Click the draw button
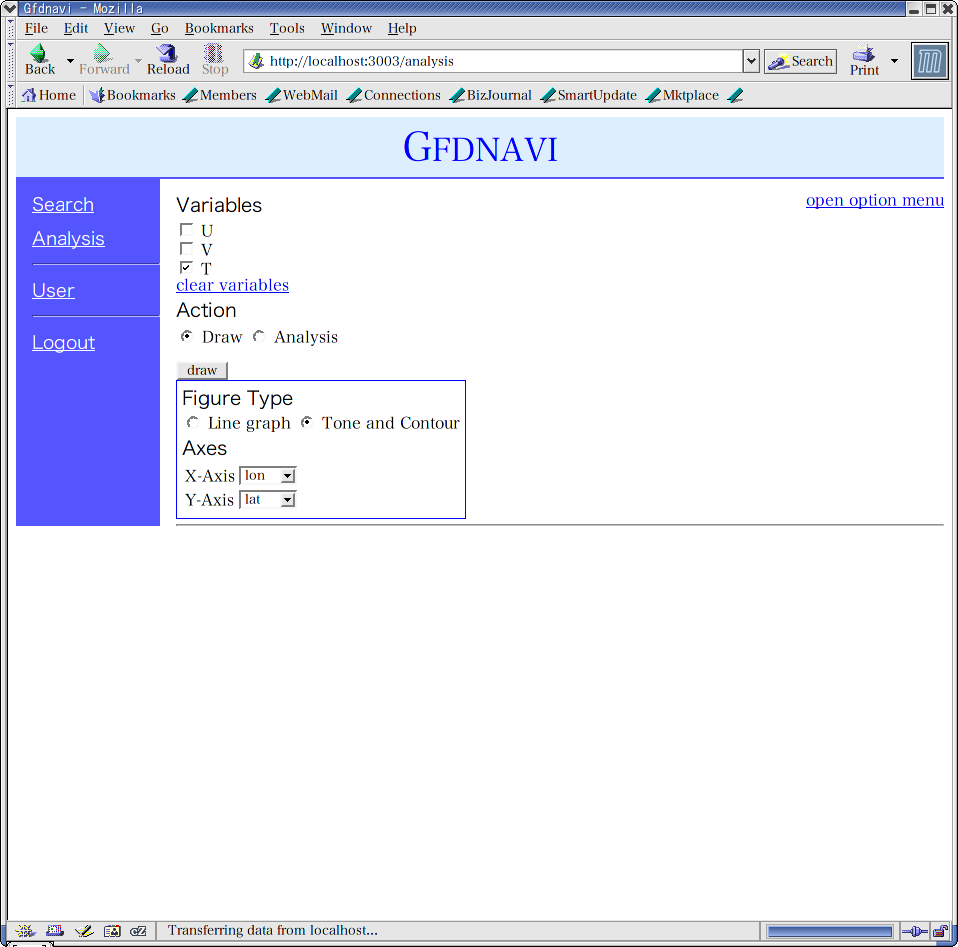 202,370
